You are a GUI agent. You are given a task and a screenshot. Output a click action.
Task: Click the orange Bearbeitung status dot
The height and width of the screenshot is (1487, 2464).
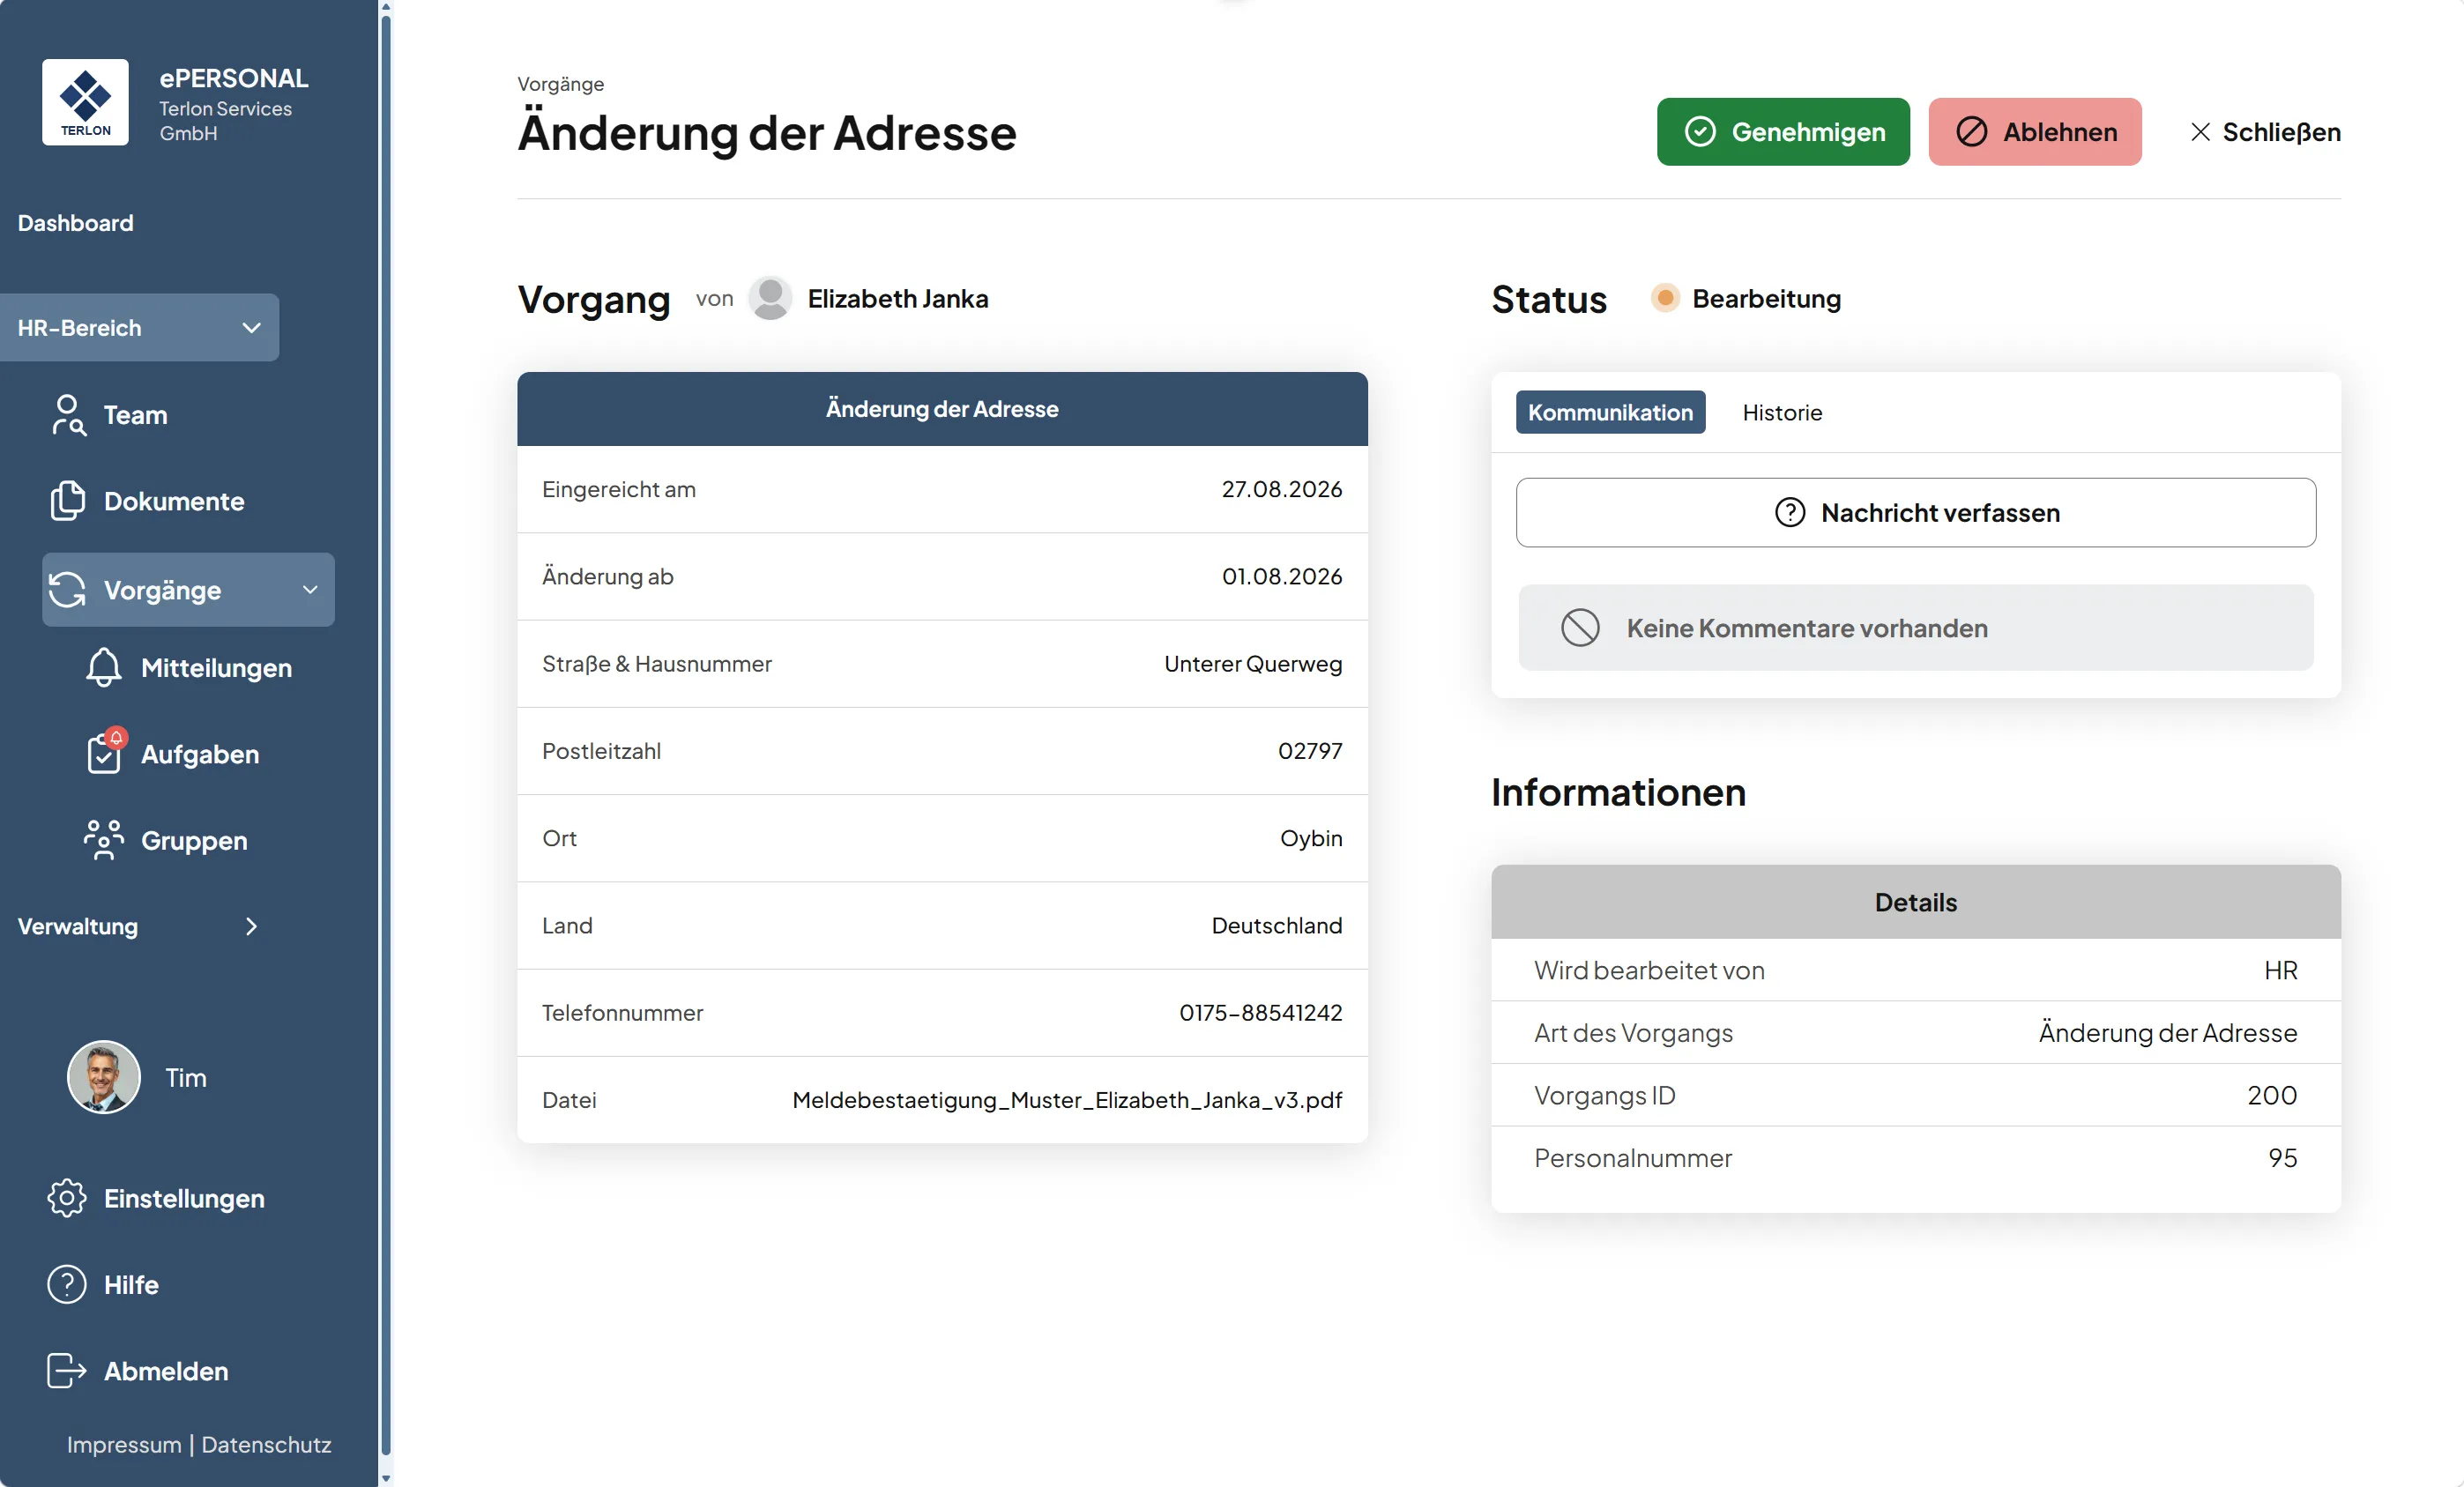[1665, 298]
